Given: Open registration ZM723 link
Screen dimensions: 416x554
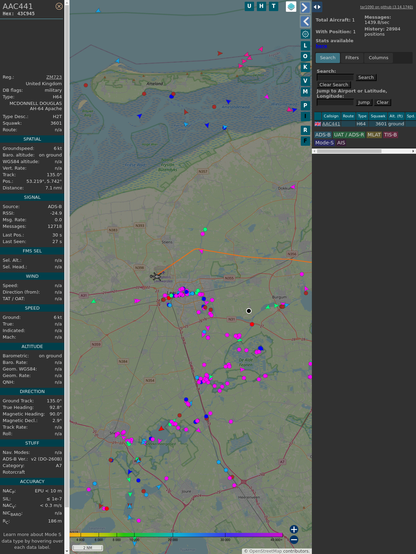Looking at the screenshot, I should coord(54,77).
